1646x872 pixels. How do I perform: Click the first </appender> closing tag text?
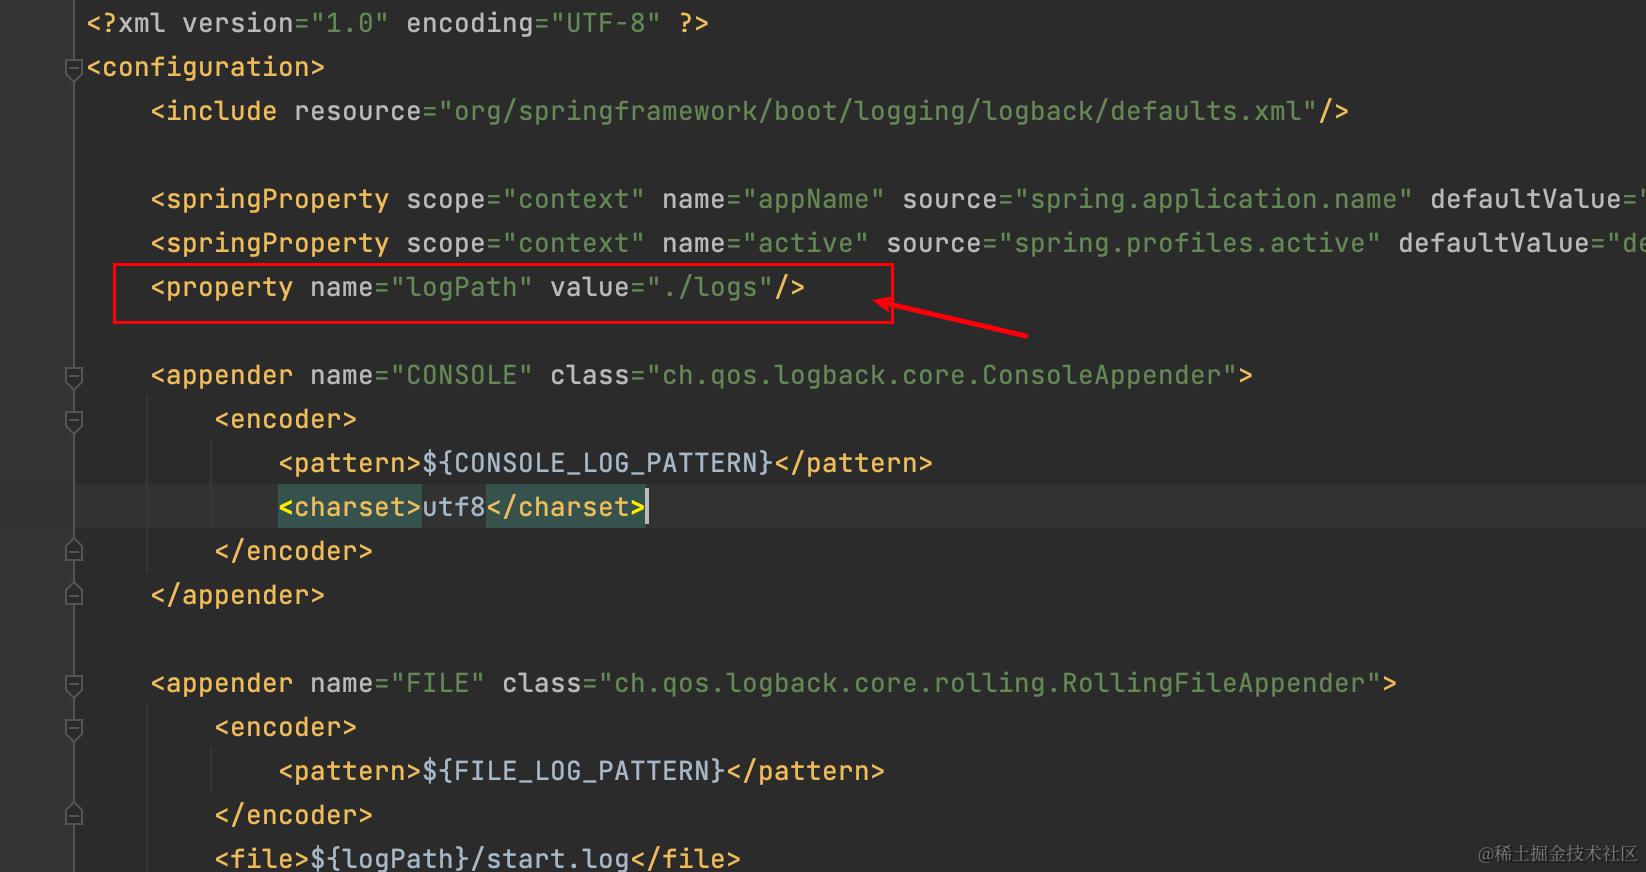click(x=237, y=595)
